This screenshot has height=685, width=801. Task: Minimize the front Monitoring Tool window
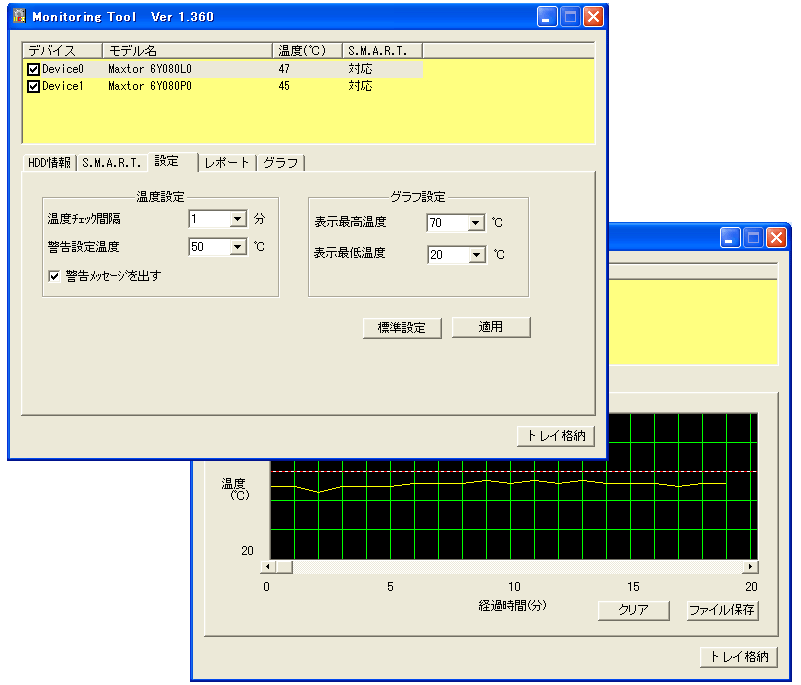[x=547, y=17]
